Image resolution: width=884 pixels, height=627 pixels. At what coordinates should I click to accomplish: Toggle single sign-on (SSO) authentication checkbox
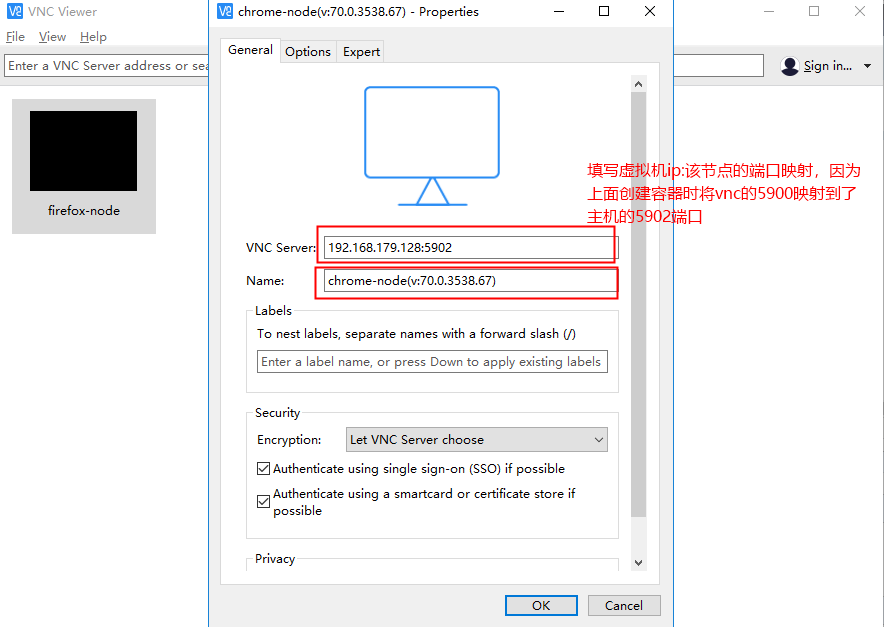(x=263, y=469)
